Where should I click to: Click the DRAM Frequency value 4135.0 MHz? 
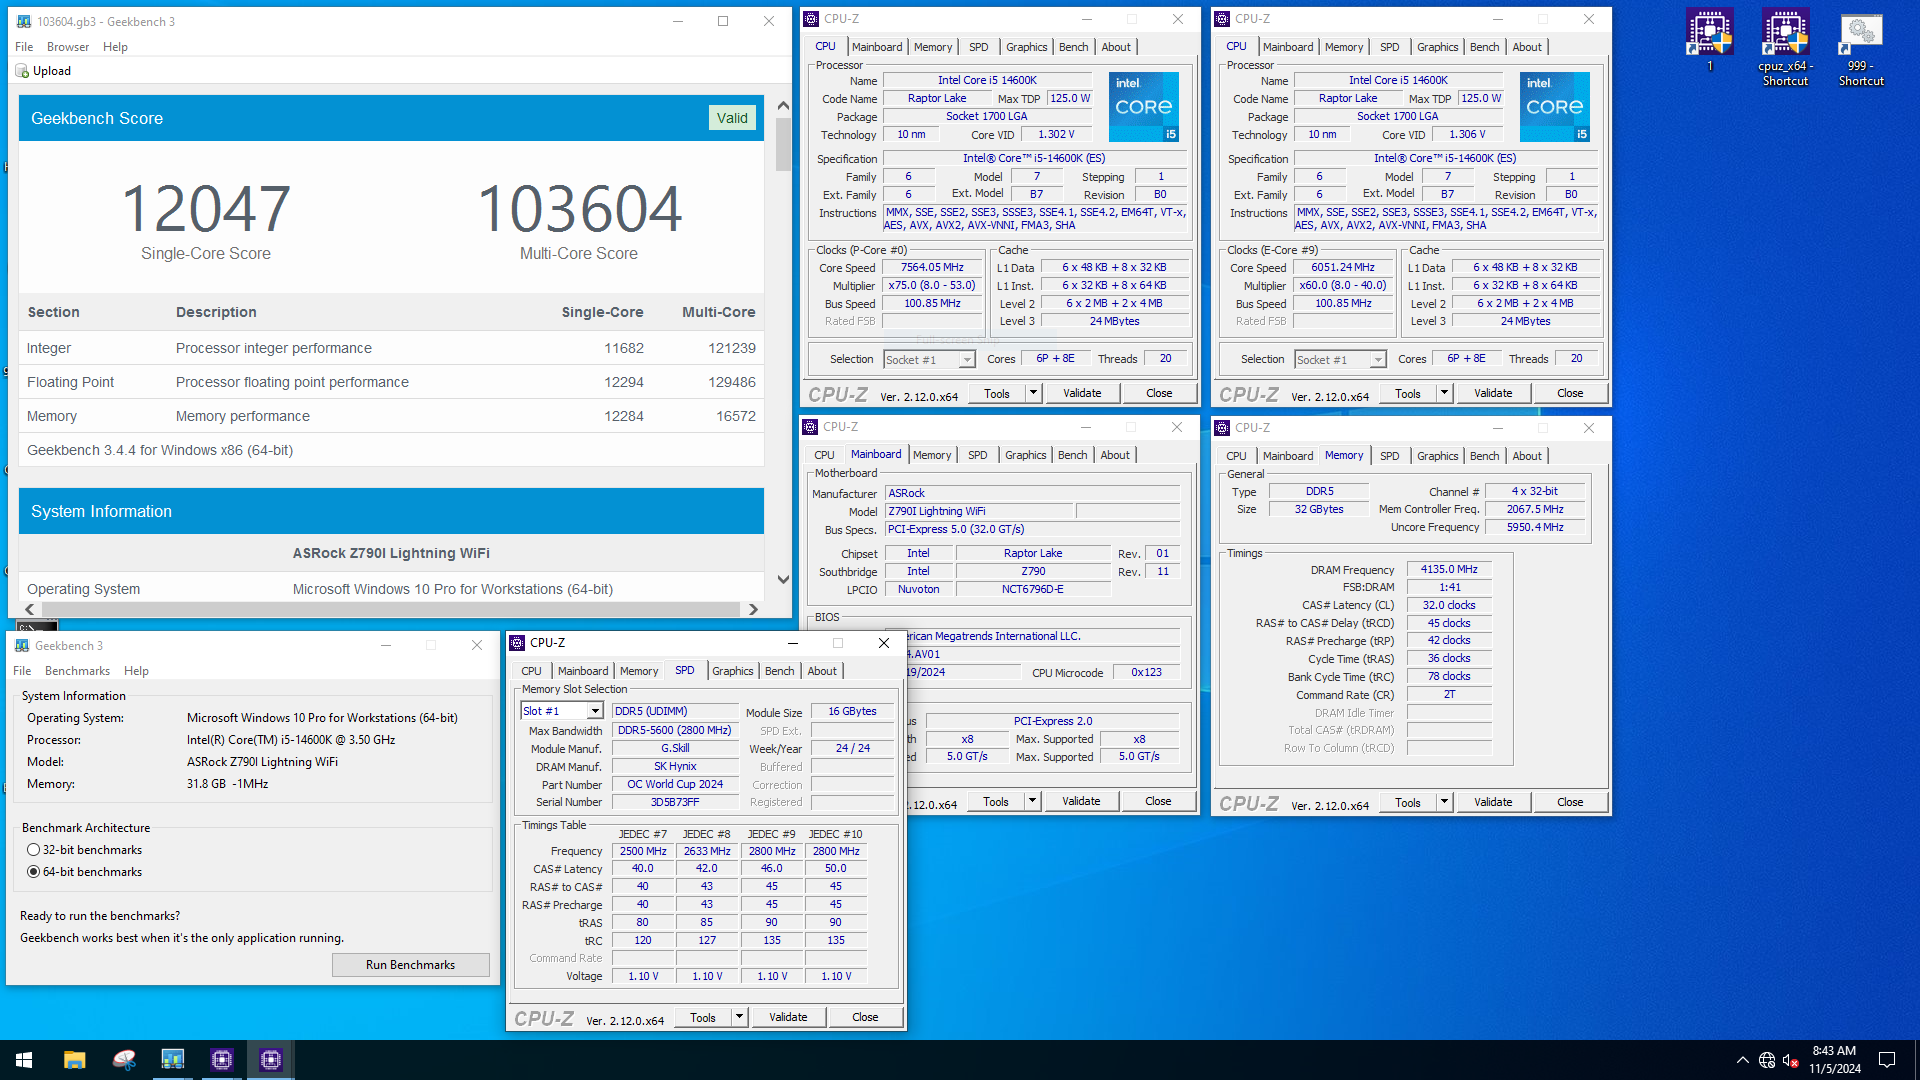[x=1449, y=569]
